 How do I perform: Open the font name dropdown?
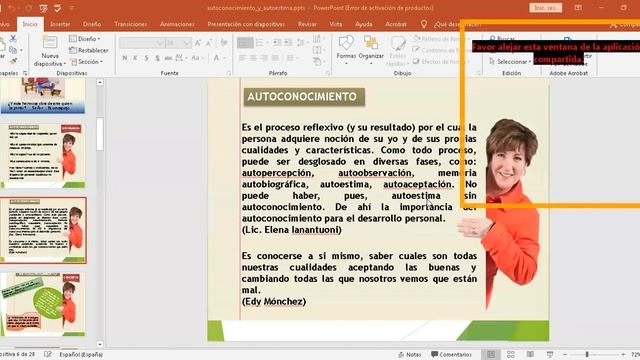coord(160,43)
